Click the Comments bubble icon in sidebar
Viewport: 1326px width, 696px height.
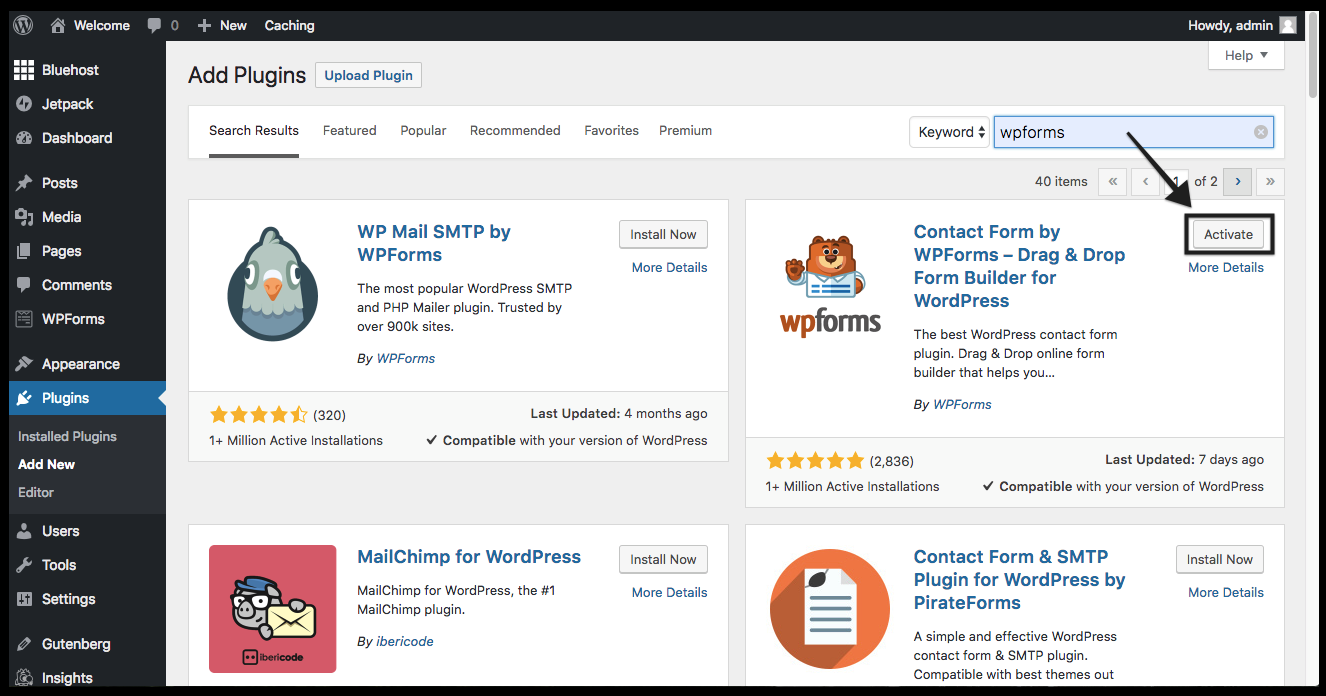[24, 285]
